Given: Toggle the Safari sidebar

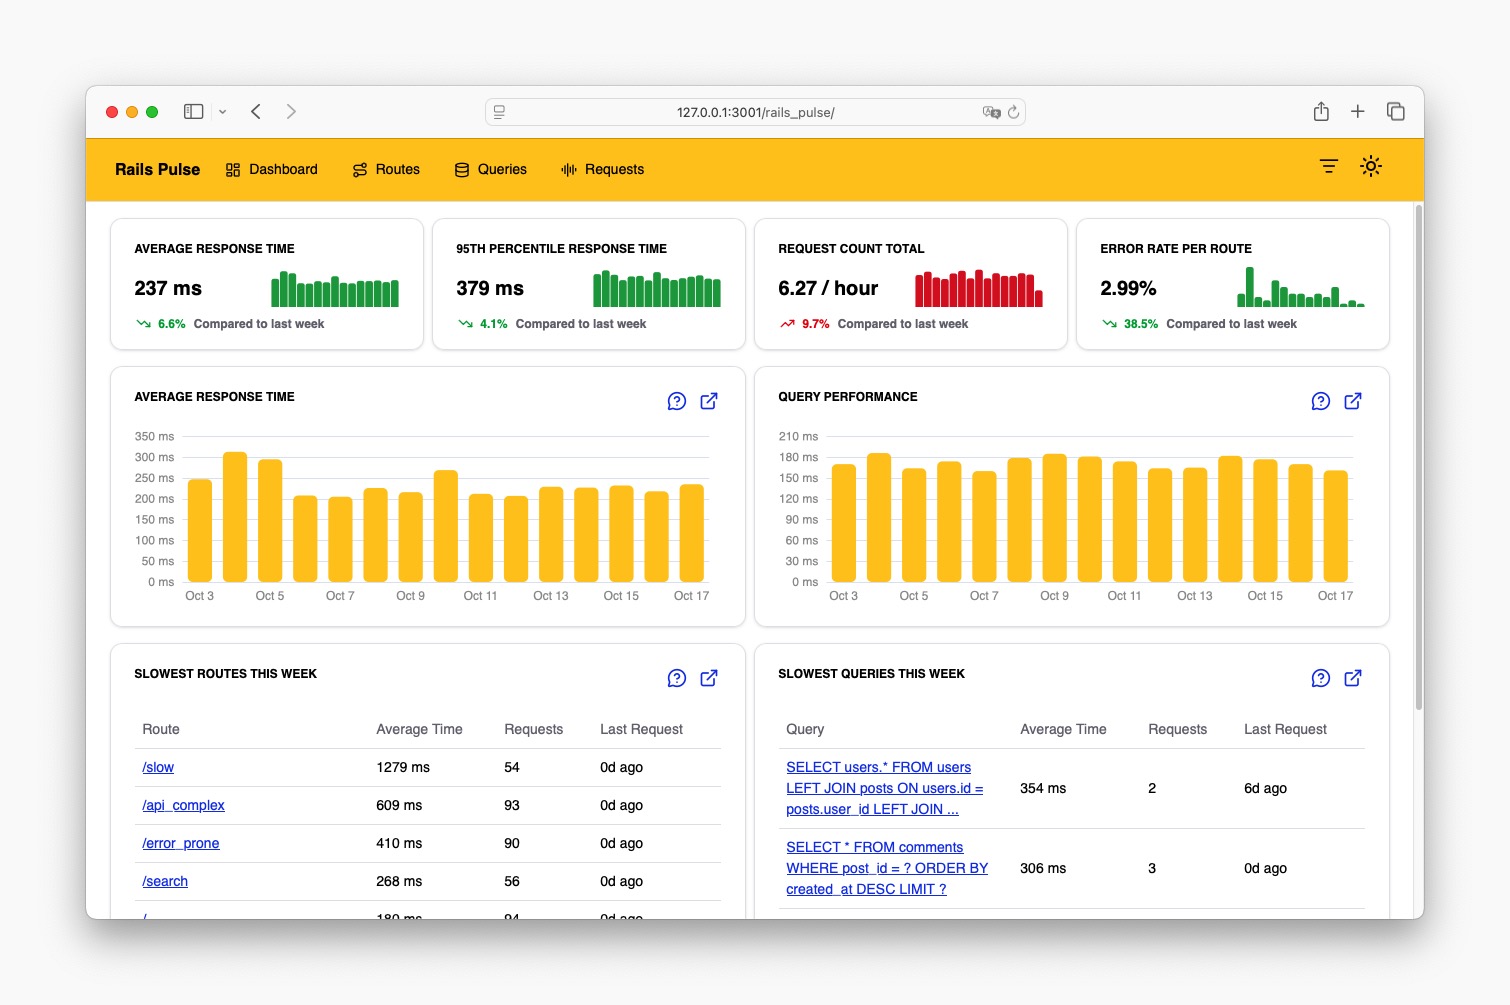Looking at the screenshot, I should point(193,111).
